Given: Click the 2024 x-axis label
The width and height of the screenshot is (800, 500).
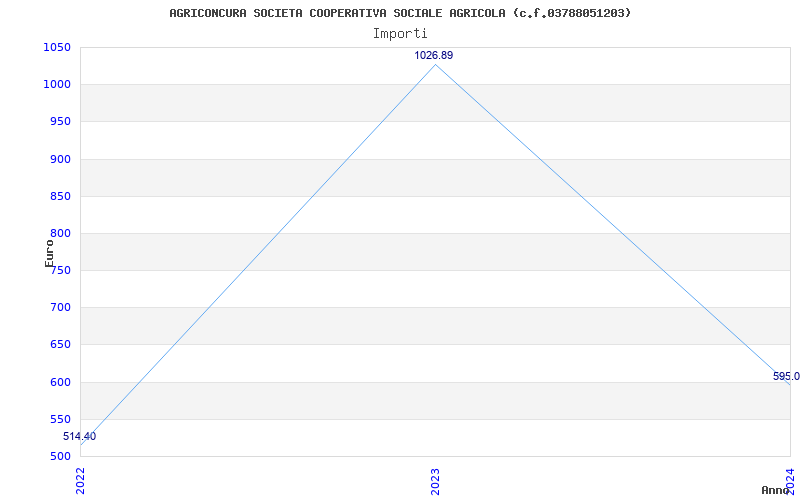Looking at the screenshot, I should pyautogui.click(x=790, y=481).
